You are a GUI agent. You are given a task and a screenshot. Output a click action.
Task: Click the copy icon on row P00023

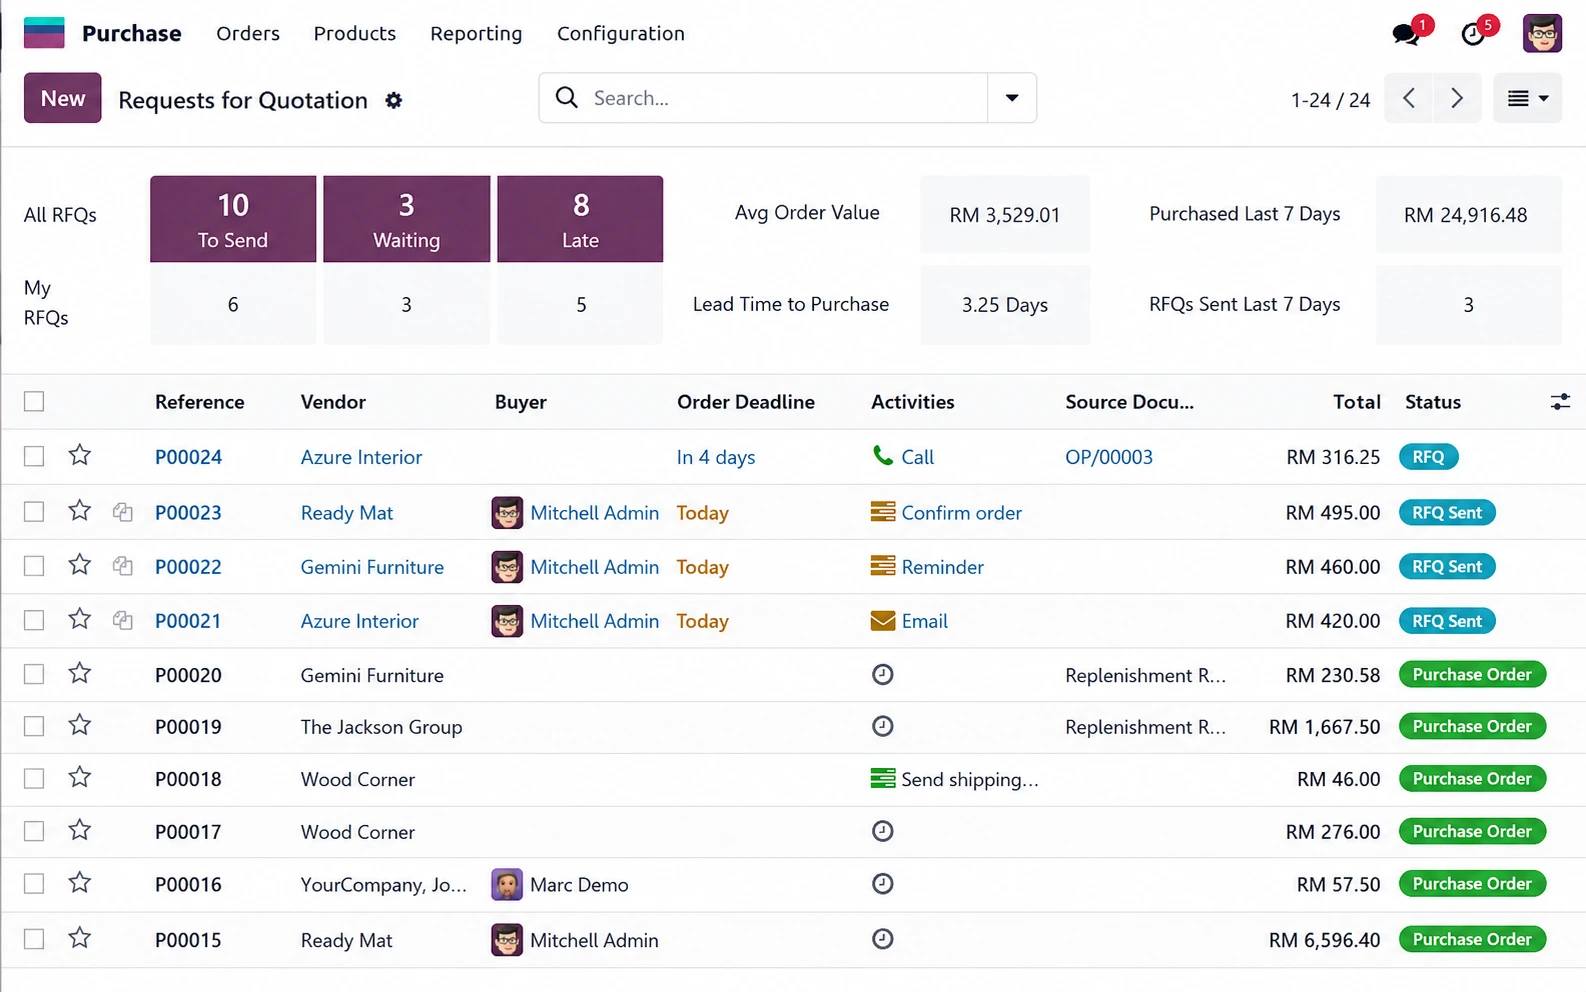coord(123,512)
